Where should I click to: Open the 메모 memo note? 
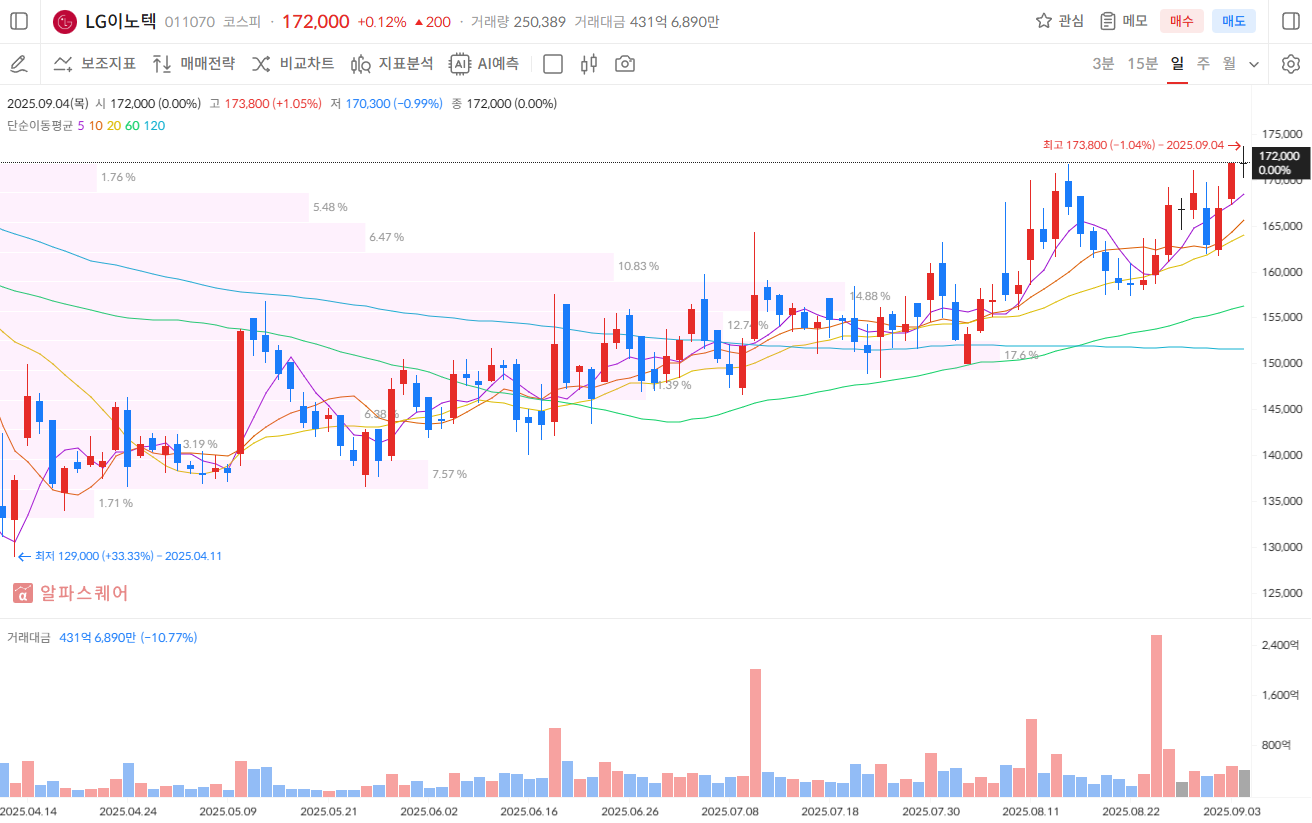coord(1124,21)
